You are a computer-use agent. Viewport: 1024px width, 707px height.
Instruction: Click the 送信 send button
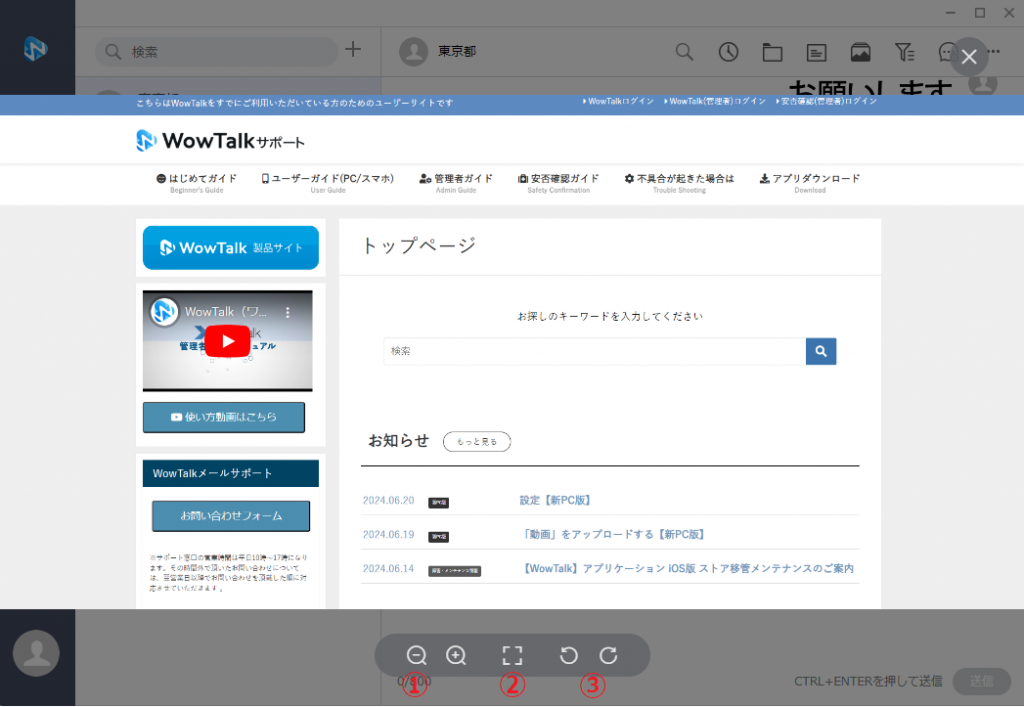tap(981, 681)
